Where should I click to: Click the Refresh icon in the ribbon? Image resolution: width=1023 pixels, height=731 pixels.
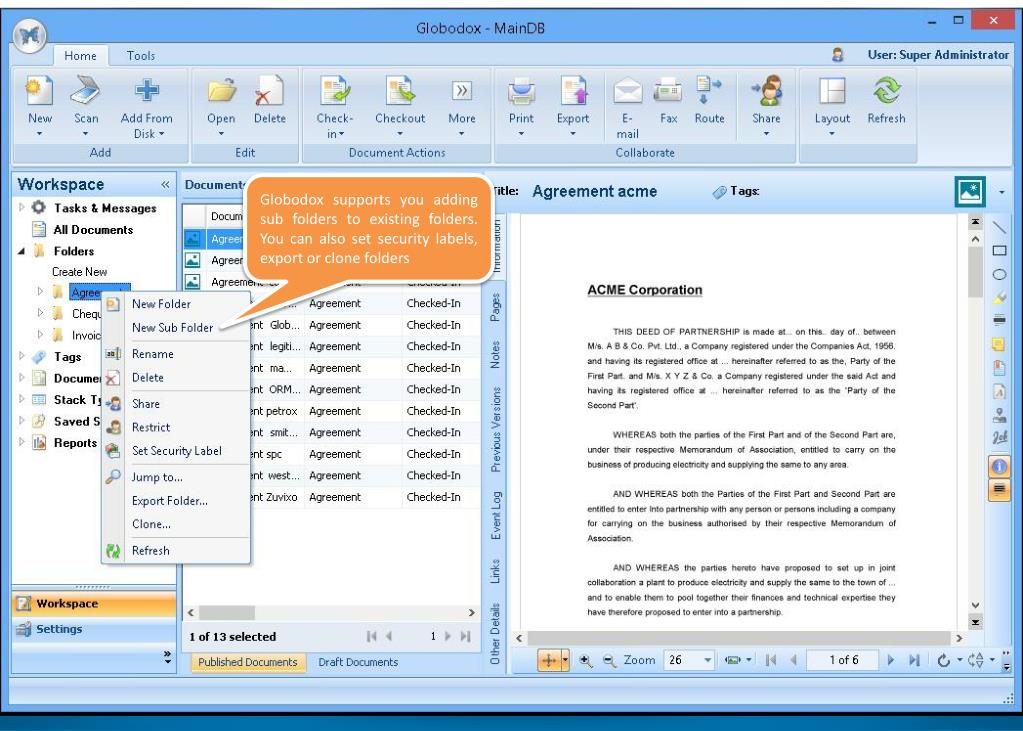[x=886, y=90]
